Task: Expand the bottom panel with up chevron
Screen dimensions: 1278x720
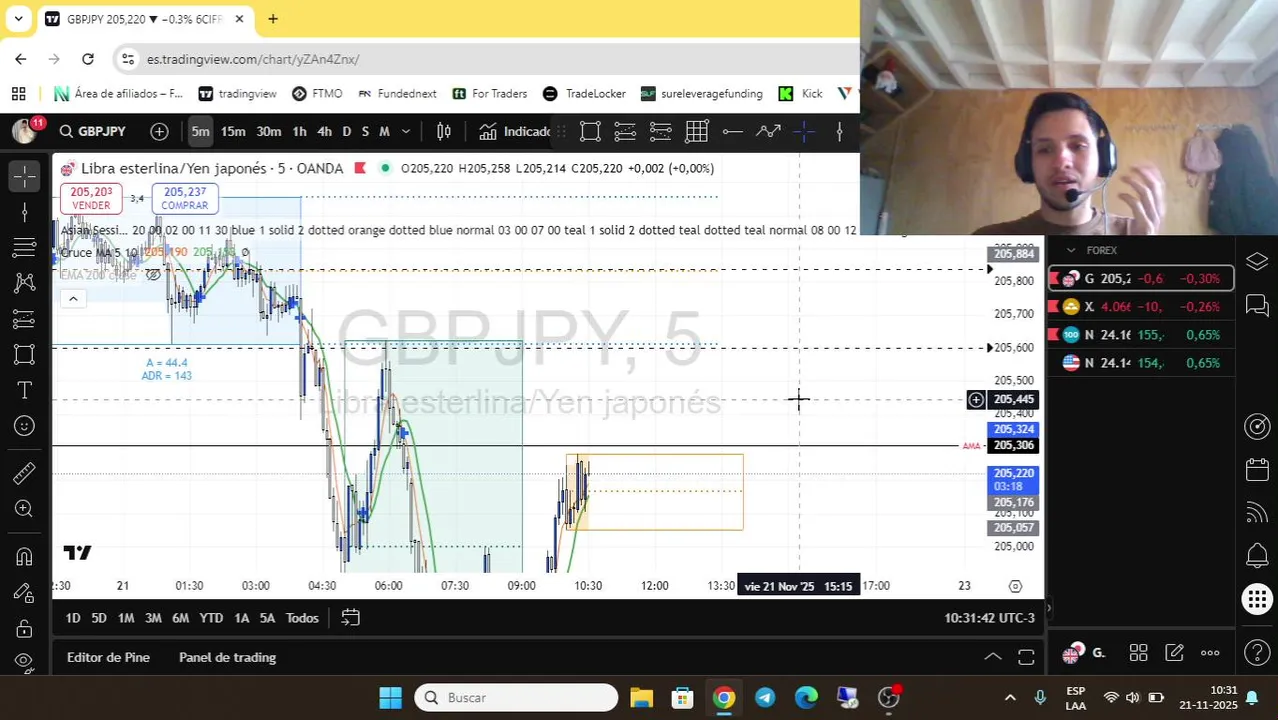Action: pyautogui.click(x=993, y=657)
